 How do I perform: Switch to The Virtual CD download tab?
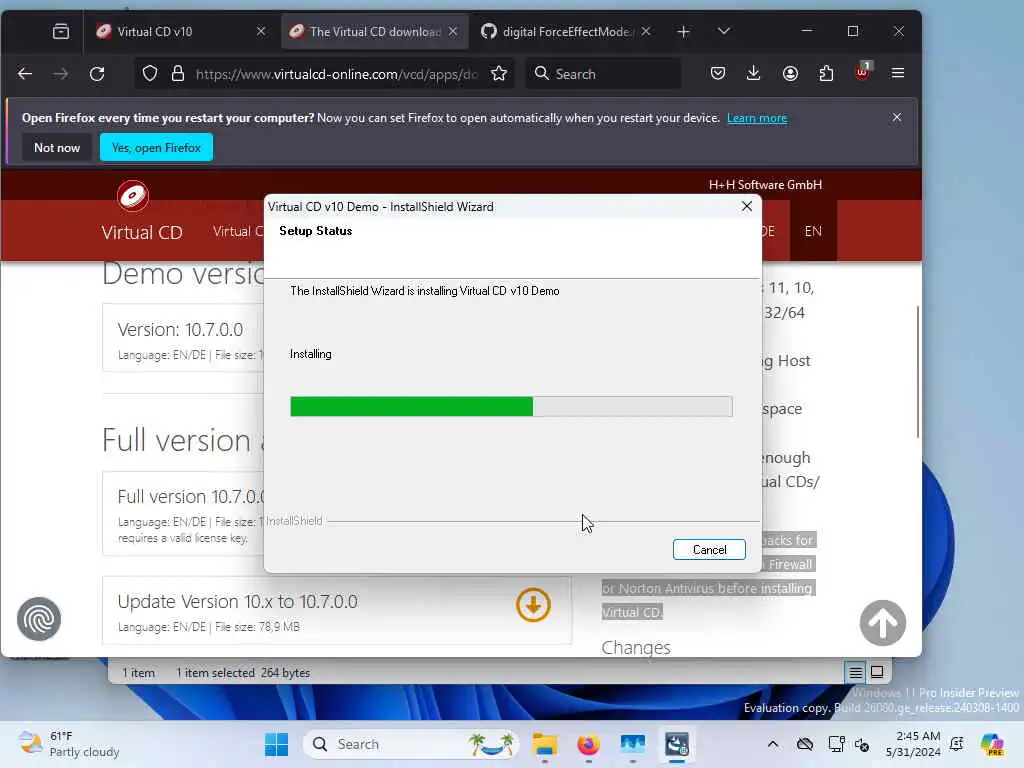[366, 31]
